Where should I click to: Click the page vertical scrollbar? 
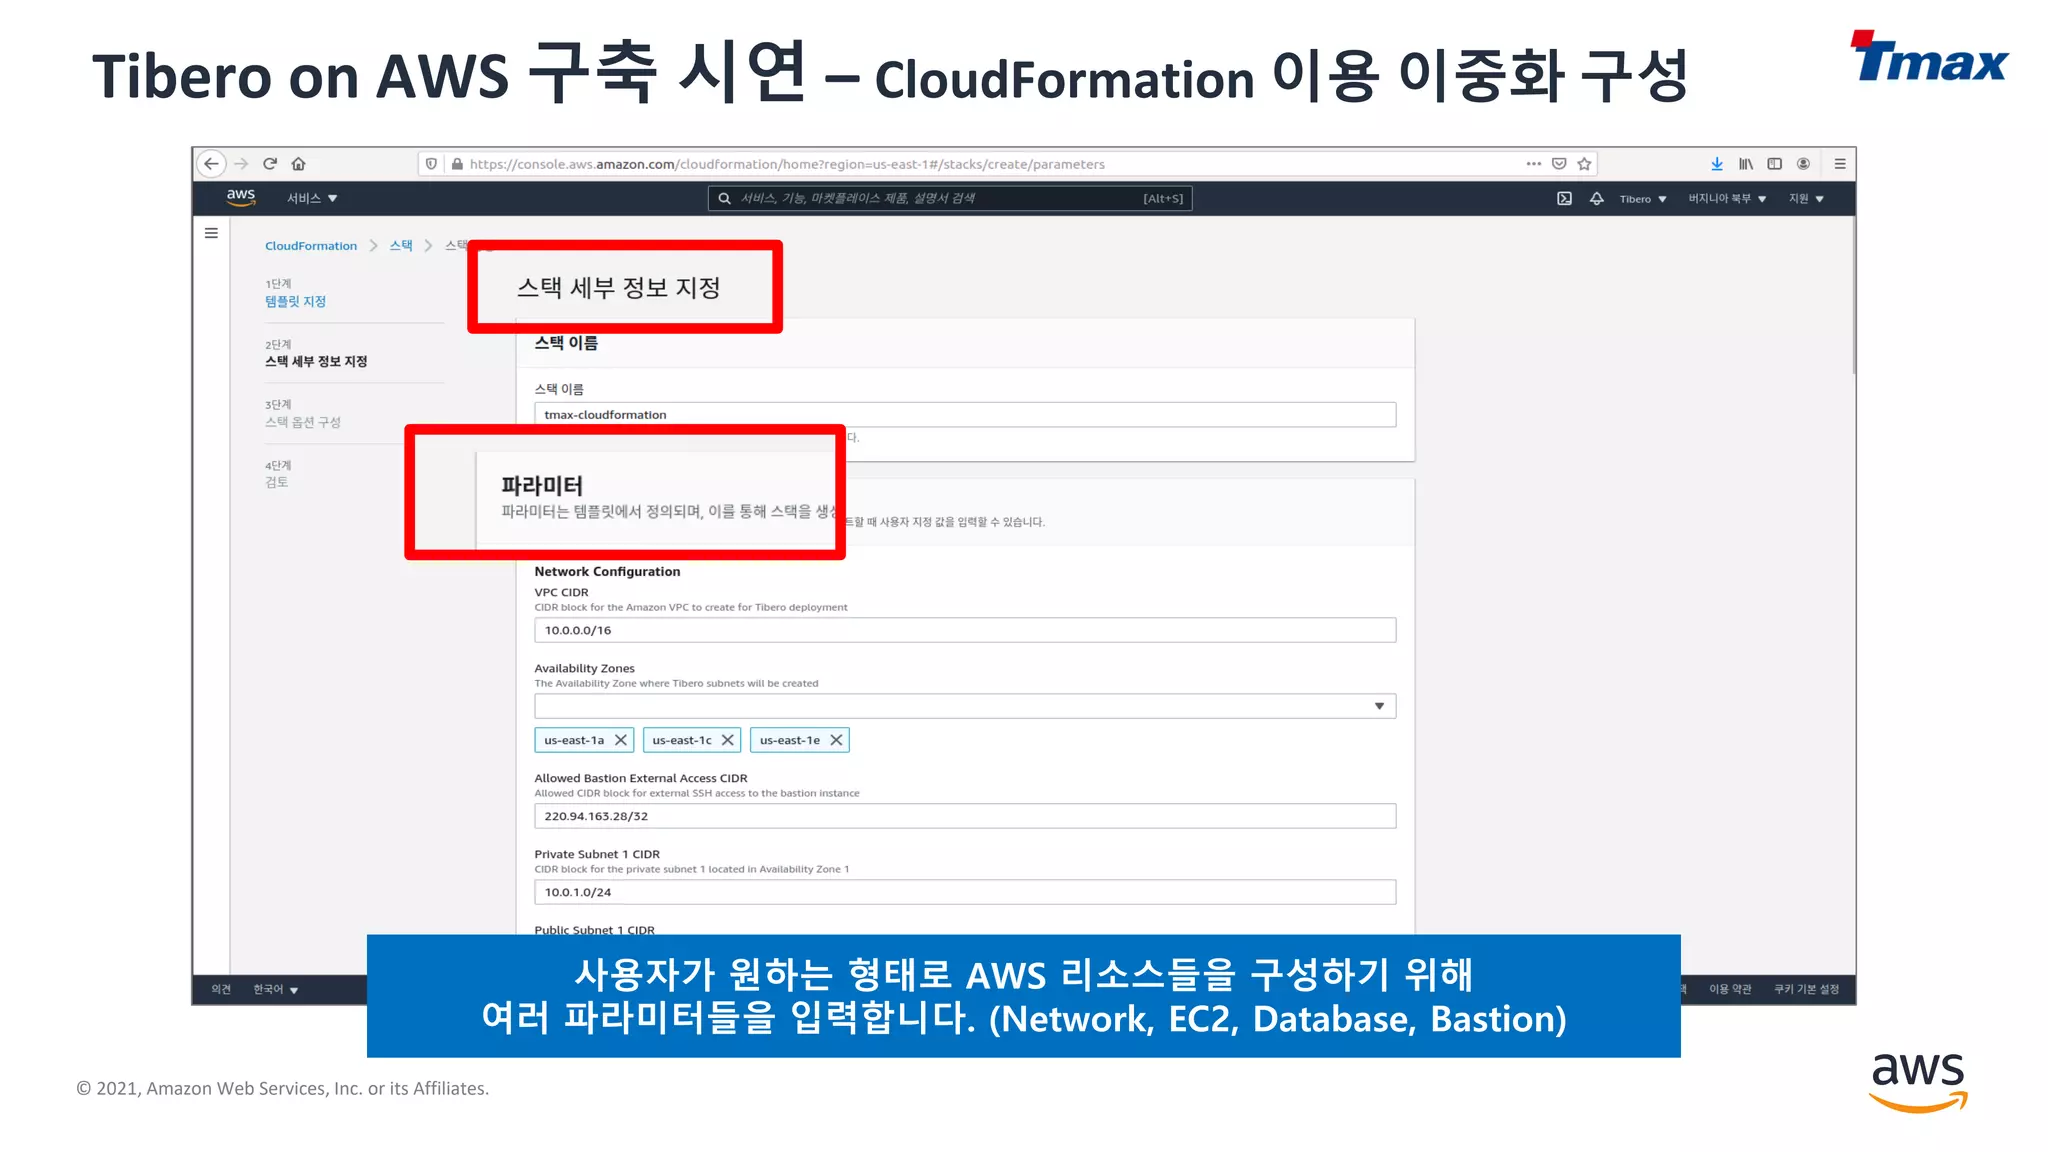(1853, 296)
